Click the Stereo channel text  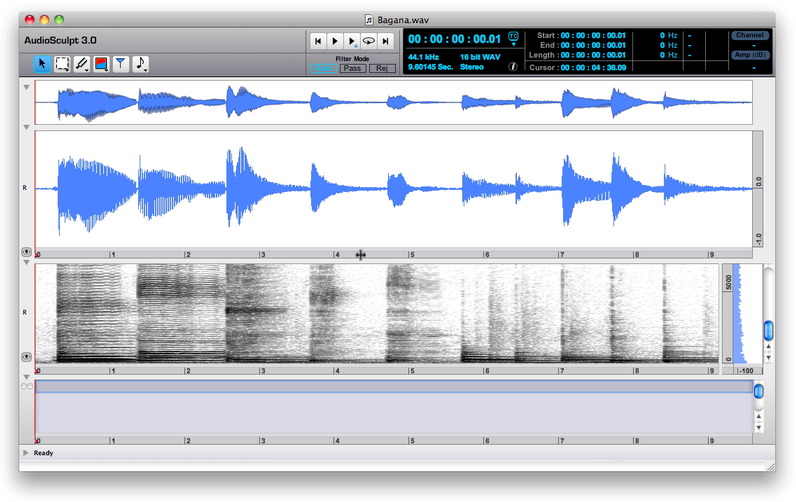coord(472,67)
